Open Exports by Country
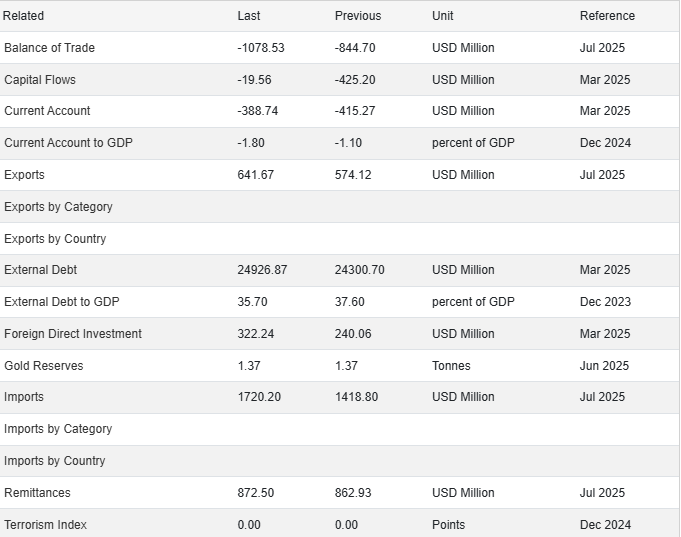 55,239
